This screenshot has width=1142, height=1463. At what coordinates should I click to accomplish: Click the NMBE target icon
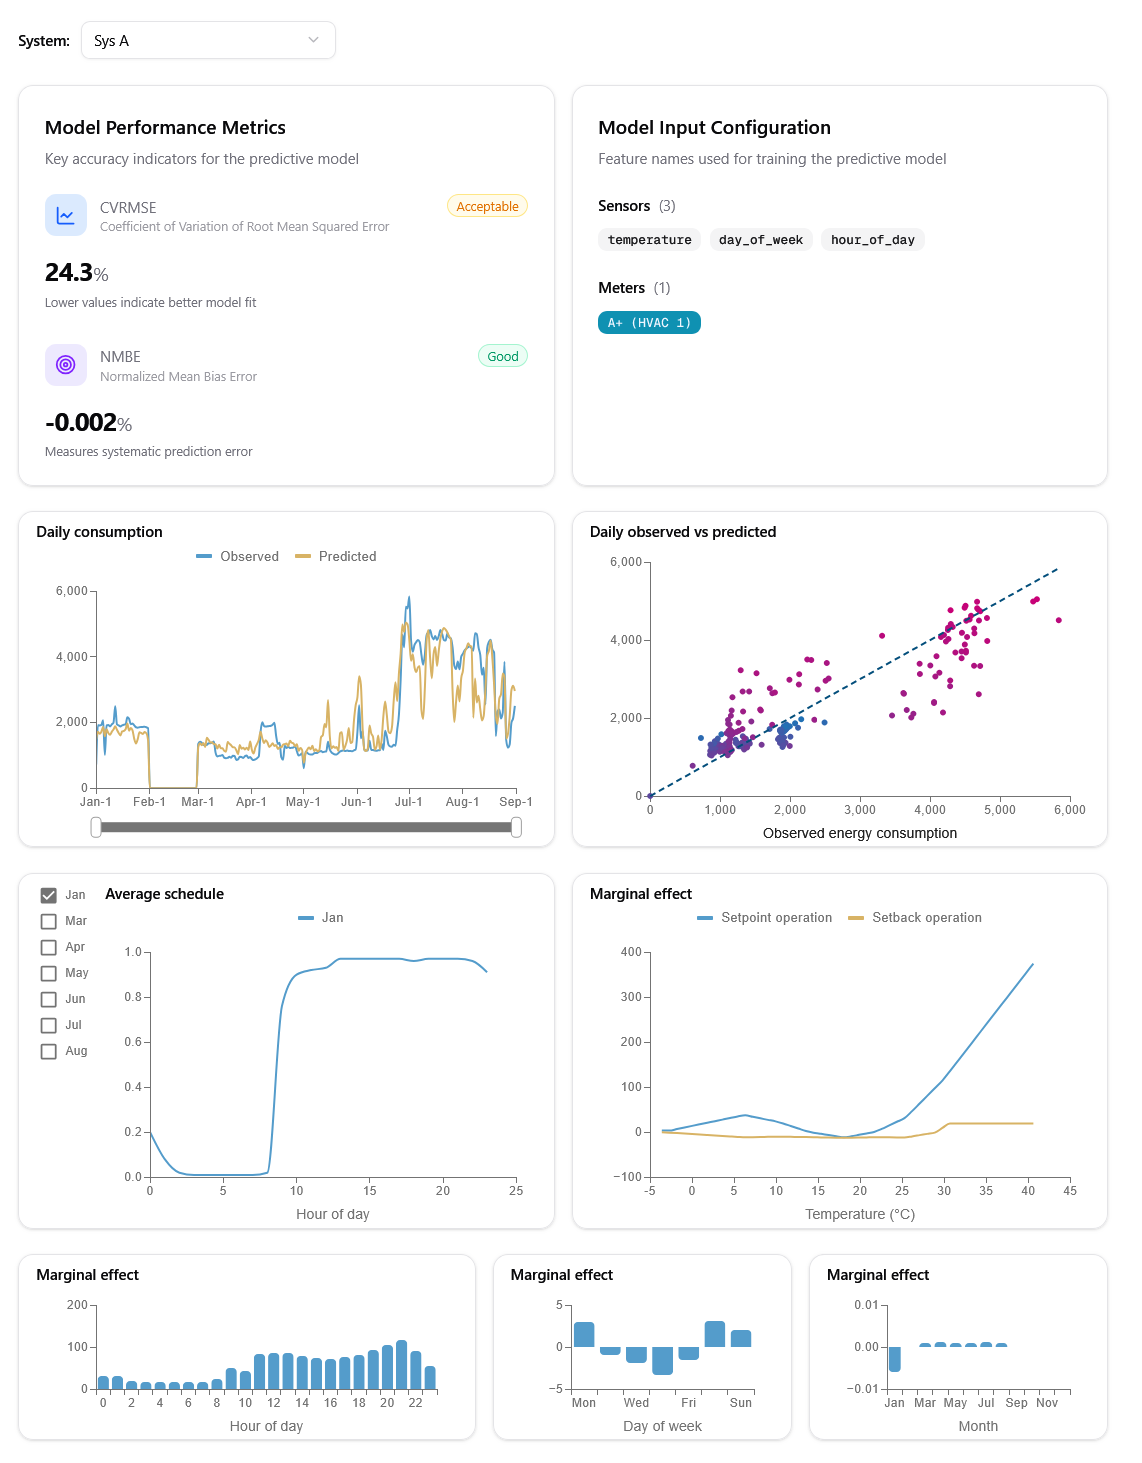66,365
